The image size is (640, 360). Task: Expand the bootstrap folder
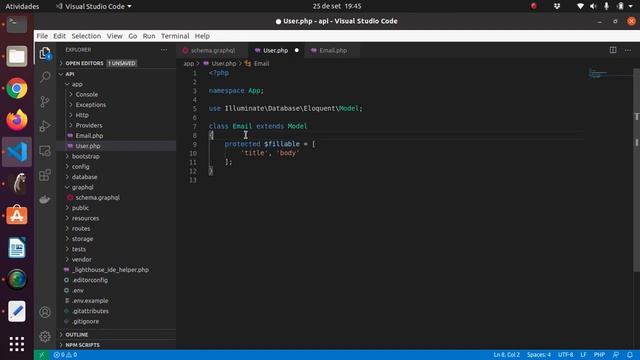click(x=86, y=156)
